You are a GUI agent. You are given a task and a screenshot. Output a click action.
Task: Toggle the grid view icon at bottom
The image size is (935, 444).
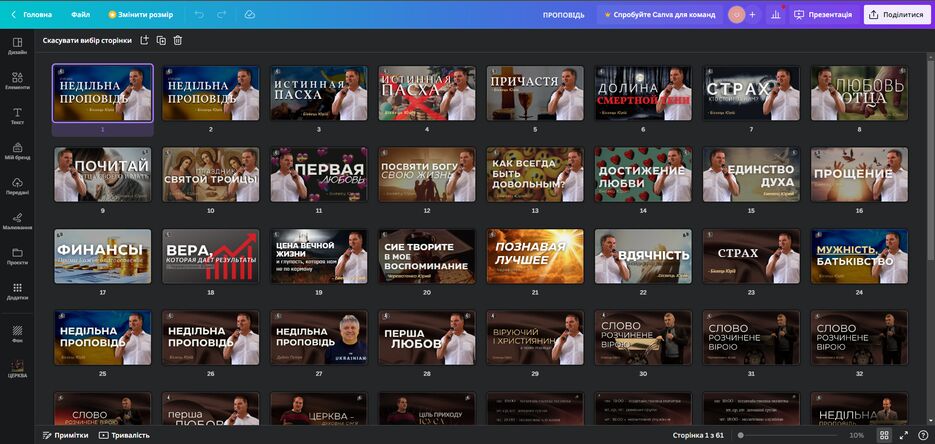(885, 435)
